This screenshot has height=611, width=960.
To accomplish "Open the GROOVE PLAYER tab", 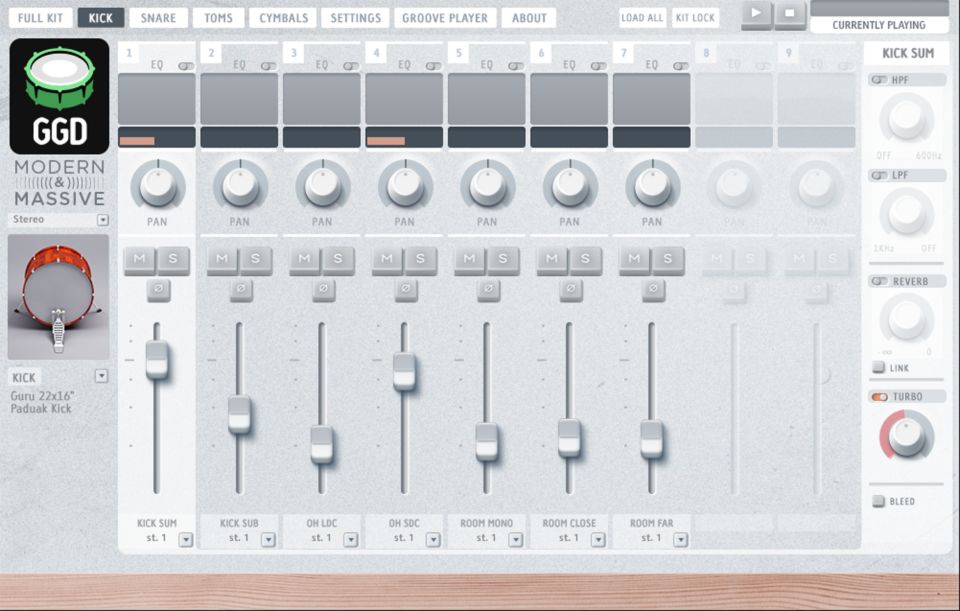I will [446, 17].
